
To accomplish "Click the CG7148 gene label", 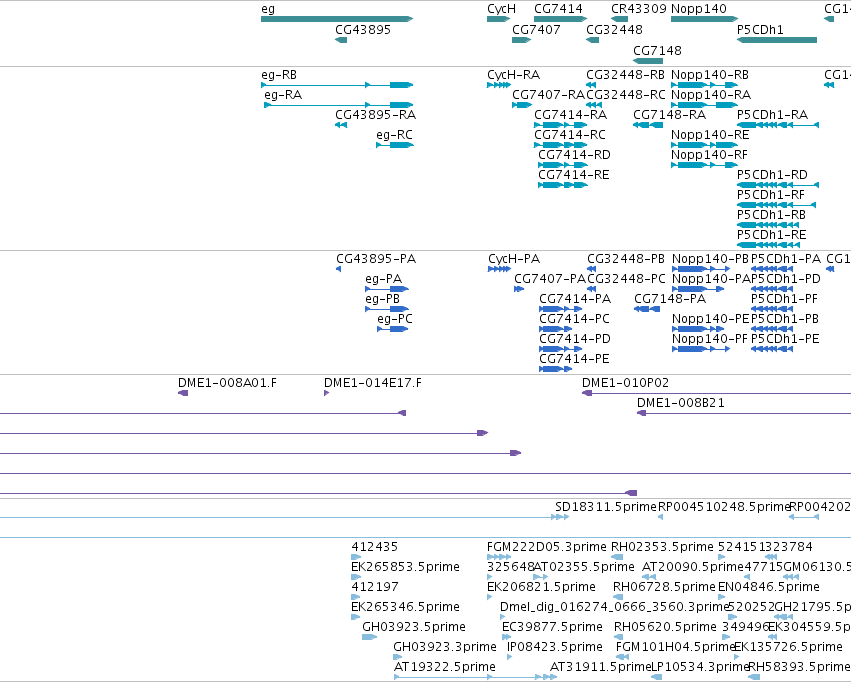I will coord(657,51).
